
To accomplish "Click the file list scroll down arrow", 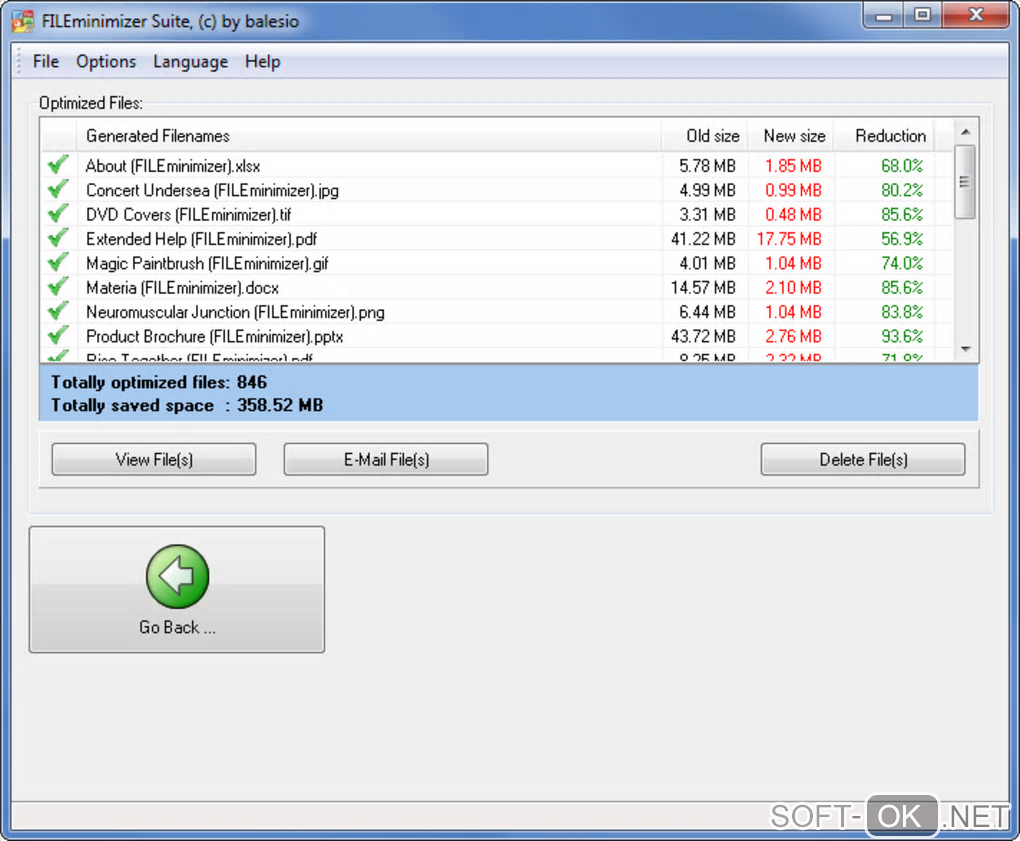I will click(966, 349).
